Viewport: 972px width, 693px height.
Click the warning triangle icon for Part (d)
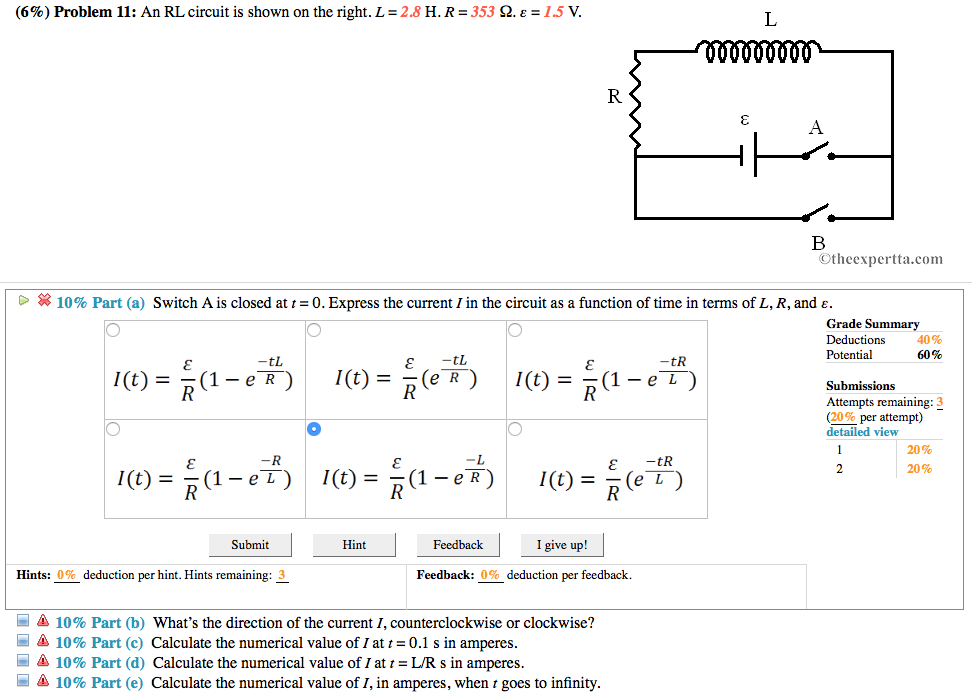click(43, 662)
